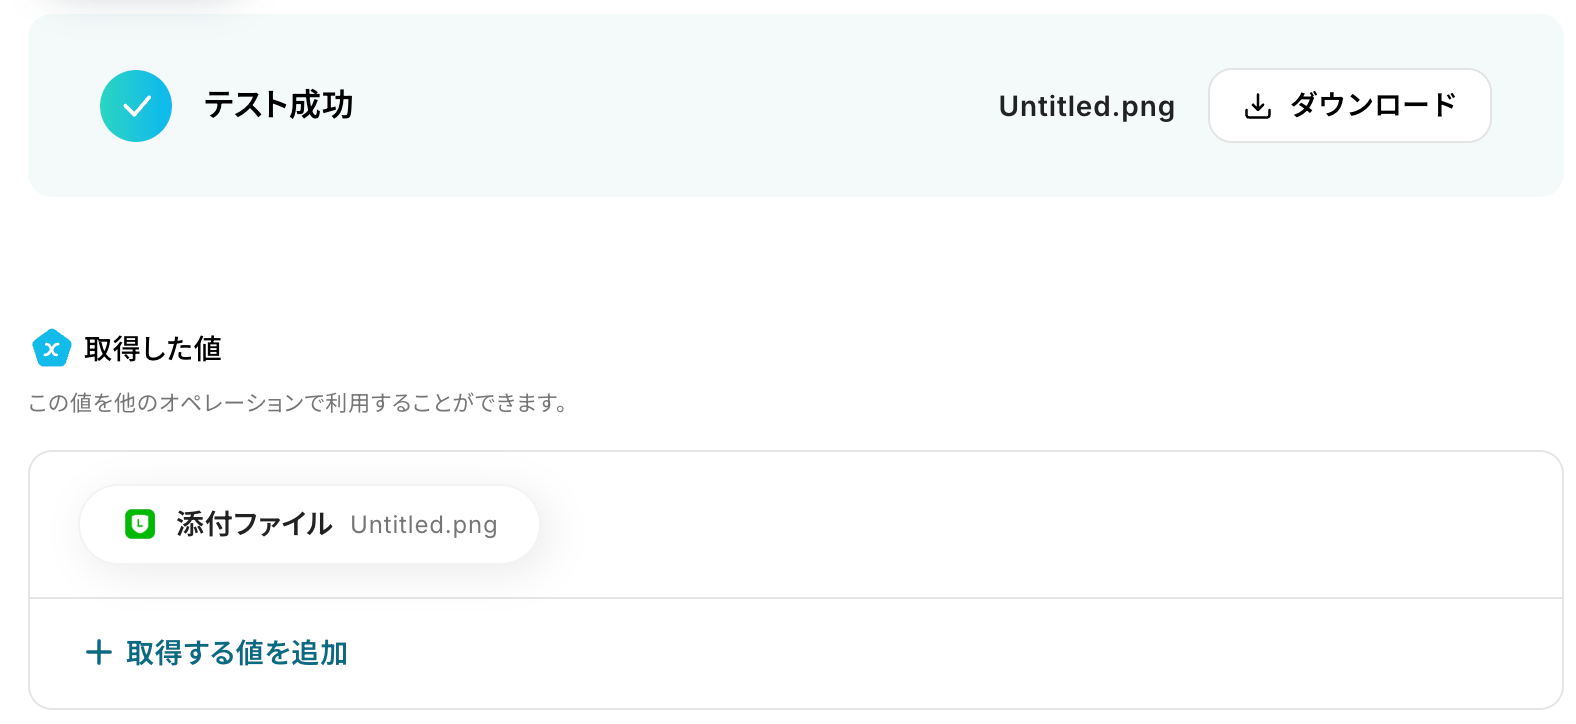Image resolution: width=1576 pixels, height=724 pixels.
Task: Click the 取得する値を追加 text label
Action: pyautogui.click(x=237, y=653)
